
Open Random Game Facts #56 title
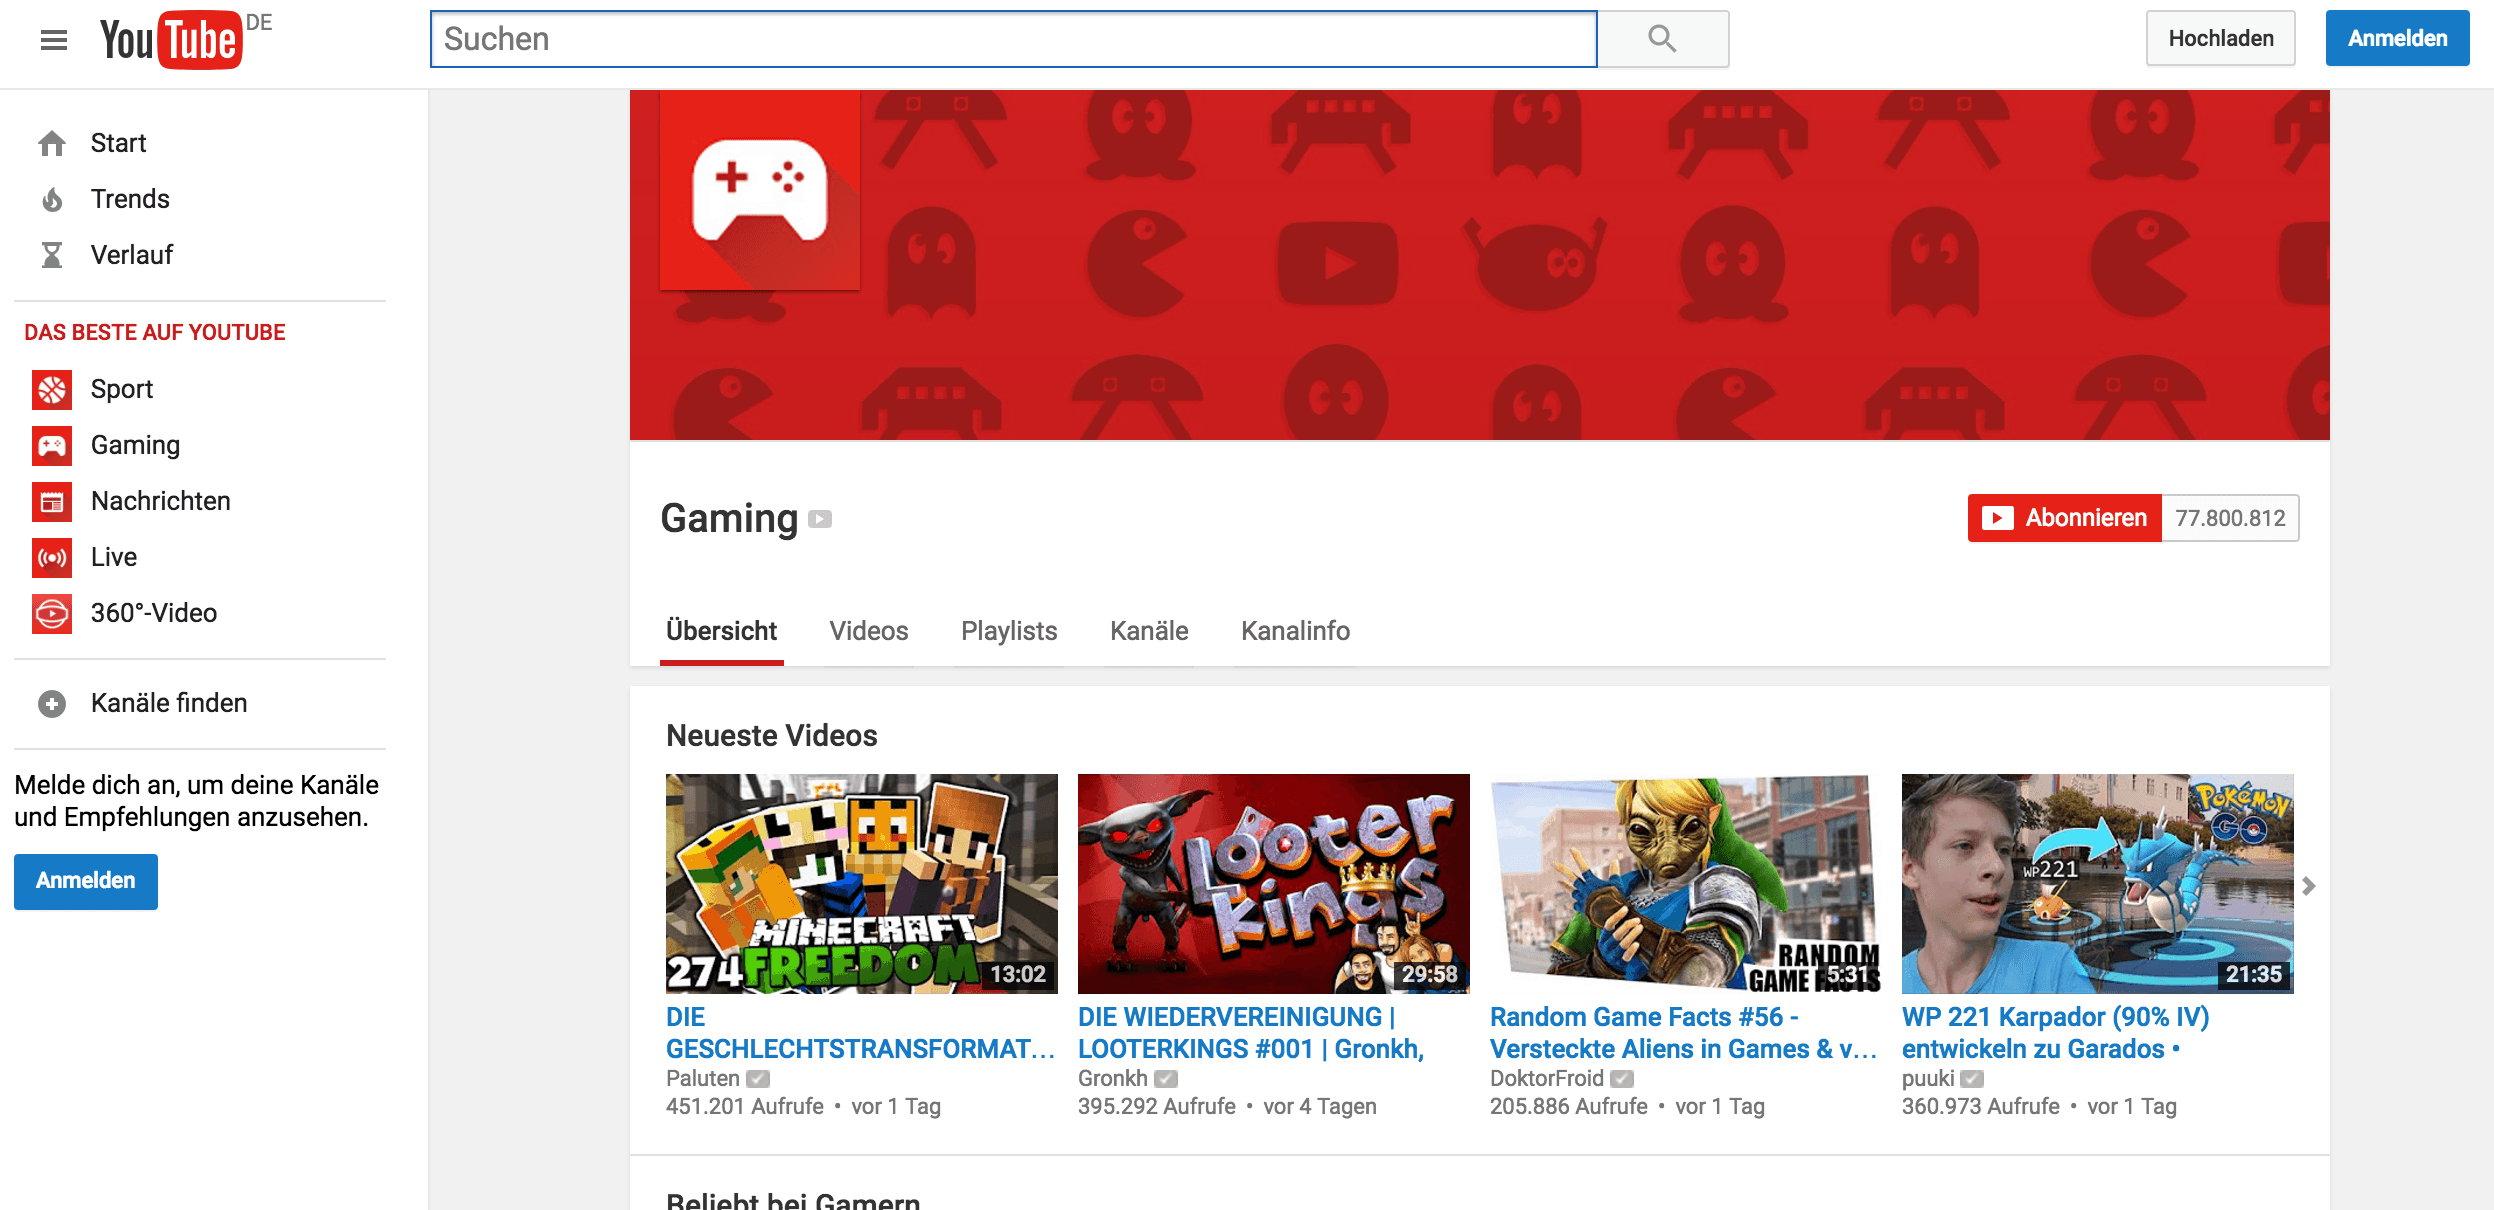click(1683, 1033)
